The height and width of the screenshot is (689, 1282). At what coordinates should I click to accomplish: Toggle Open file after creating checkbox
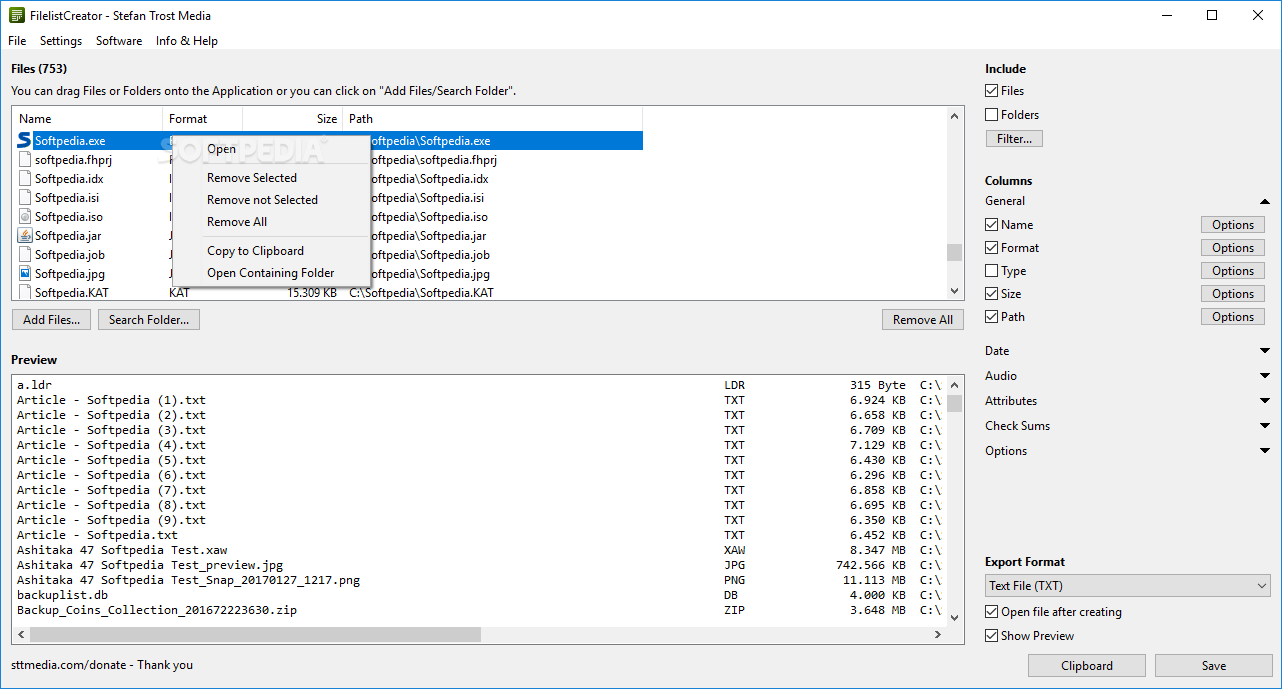click(x=992, y=612)
